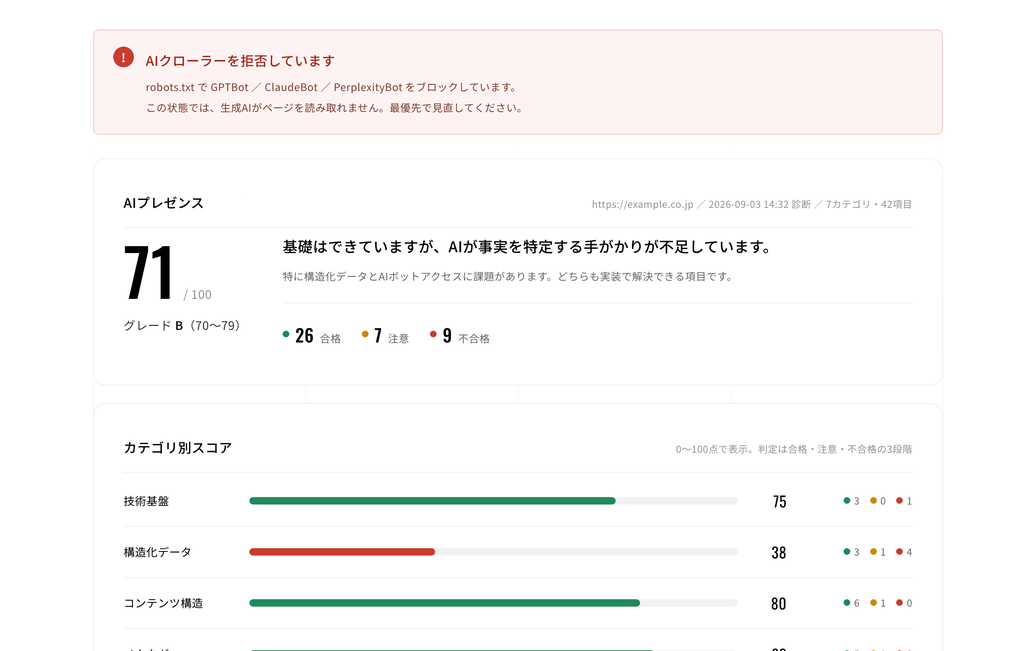The height and width of the screenshot is (651, 1036).
Task: Click the overall score 71
Action: [149, 272]
